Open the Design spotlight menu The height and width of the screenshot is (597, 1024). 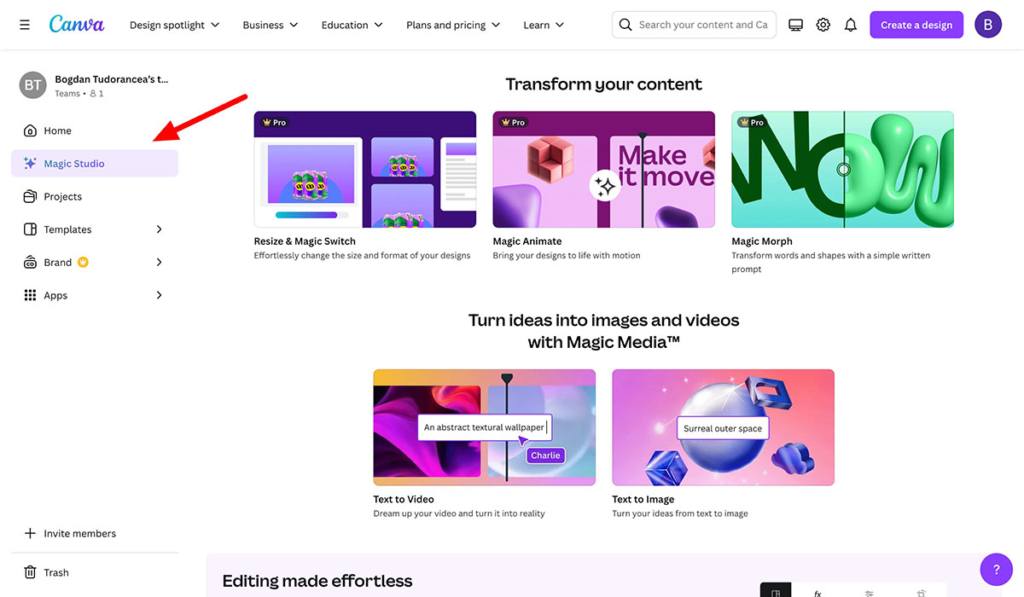point(174,24)
